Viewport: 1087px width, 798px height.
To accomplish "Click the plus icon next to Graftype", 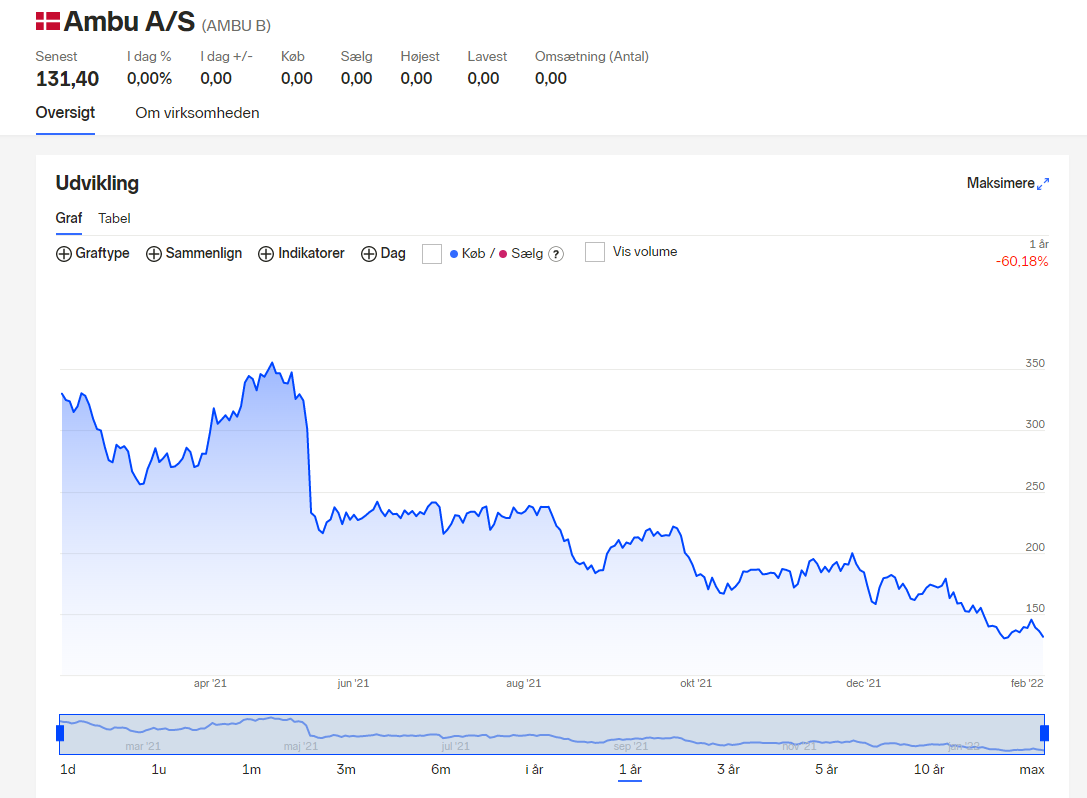I will [64, 254].
